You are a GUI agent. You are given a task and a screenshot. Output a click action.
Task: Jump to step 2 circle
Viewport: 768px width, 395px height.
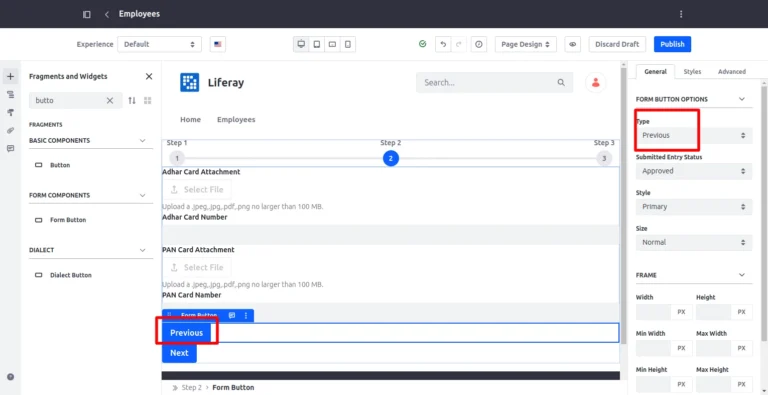click(390, 158)
